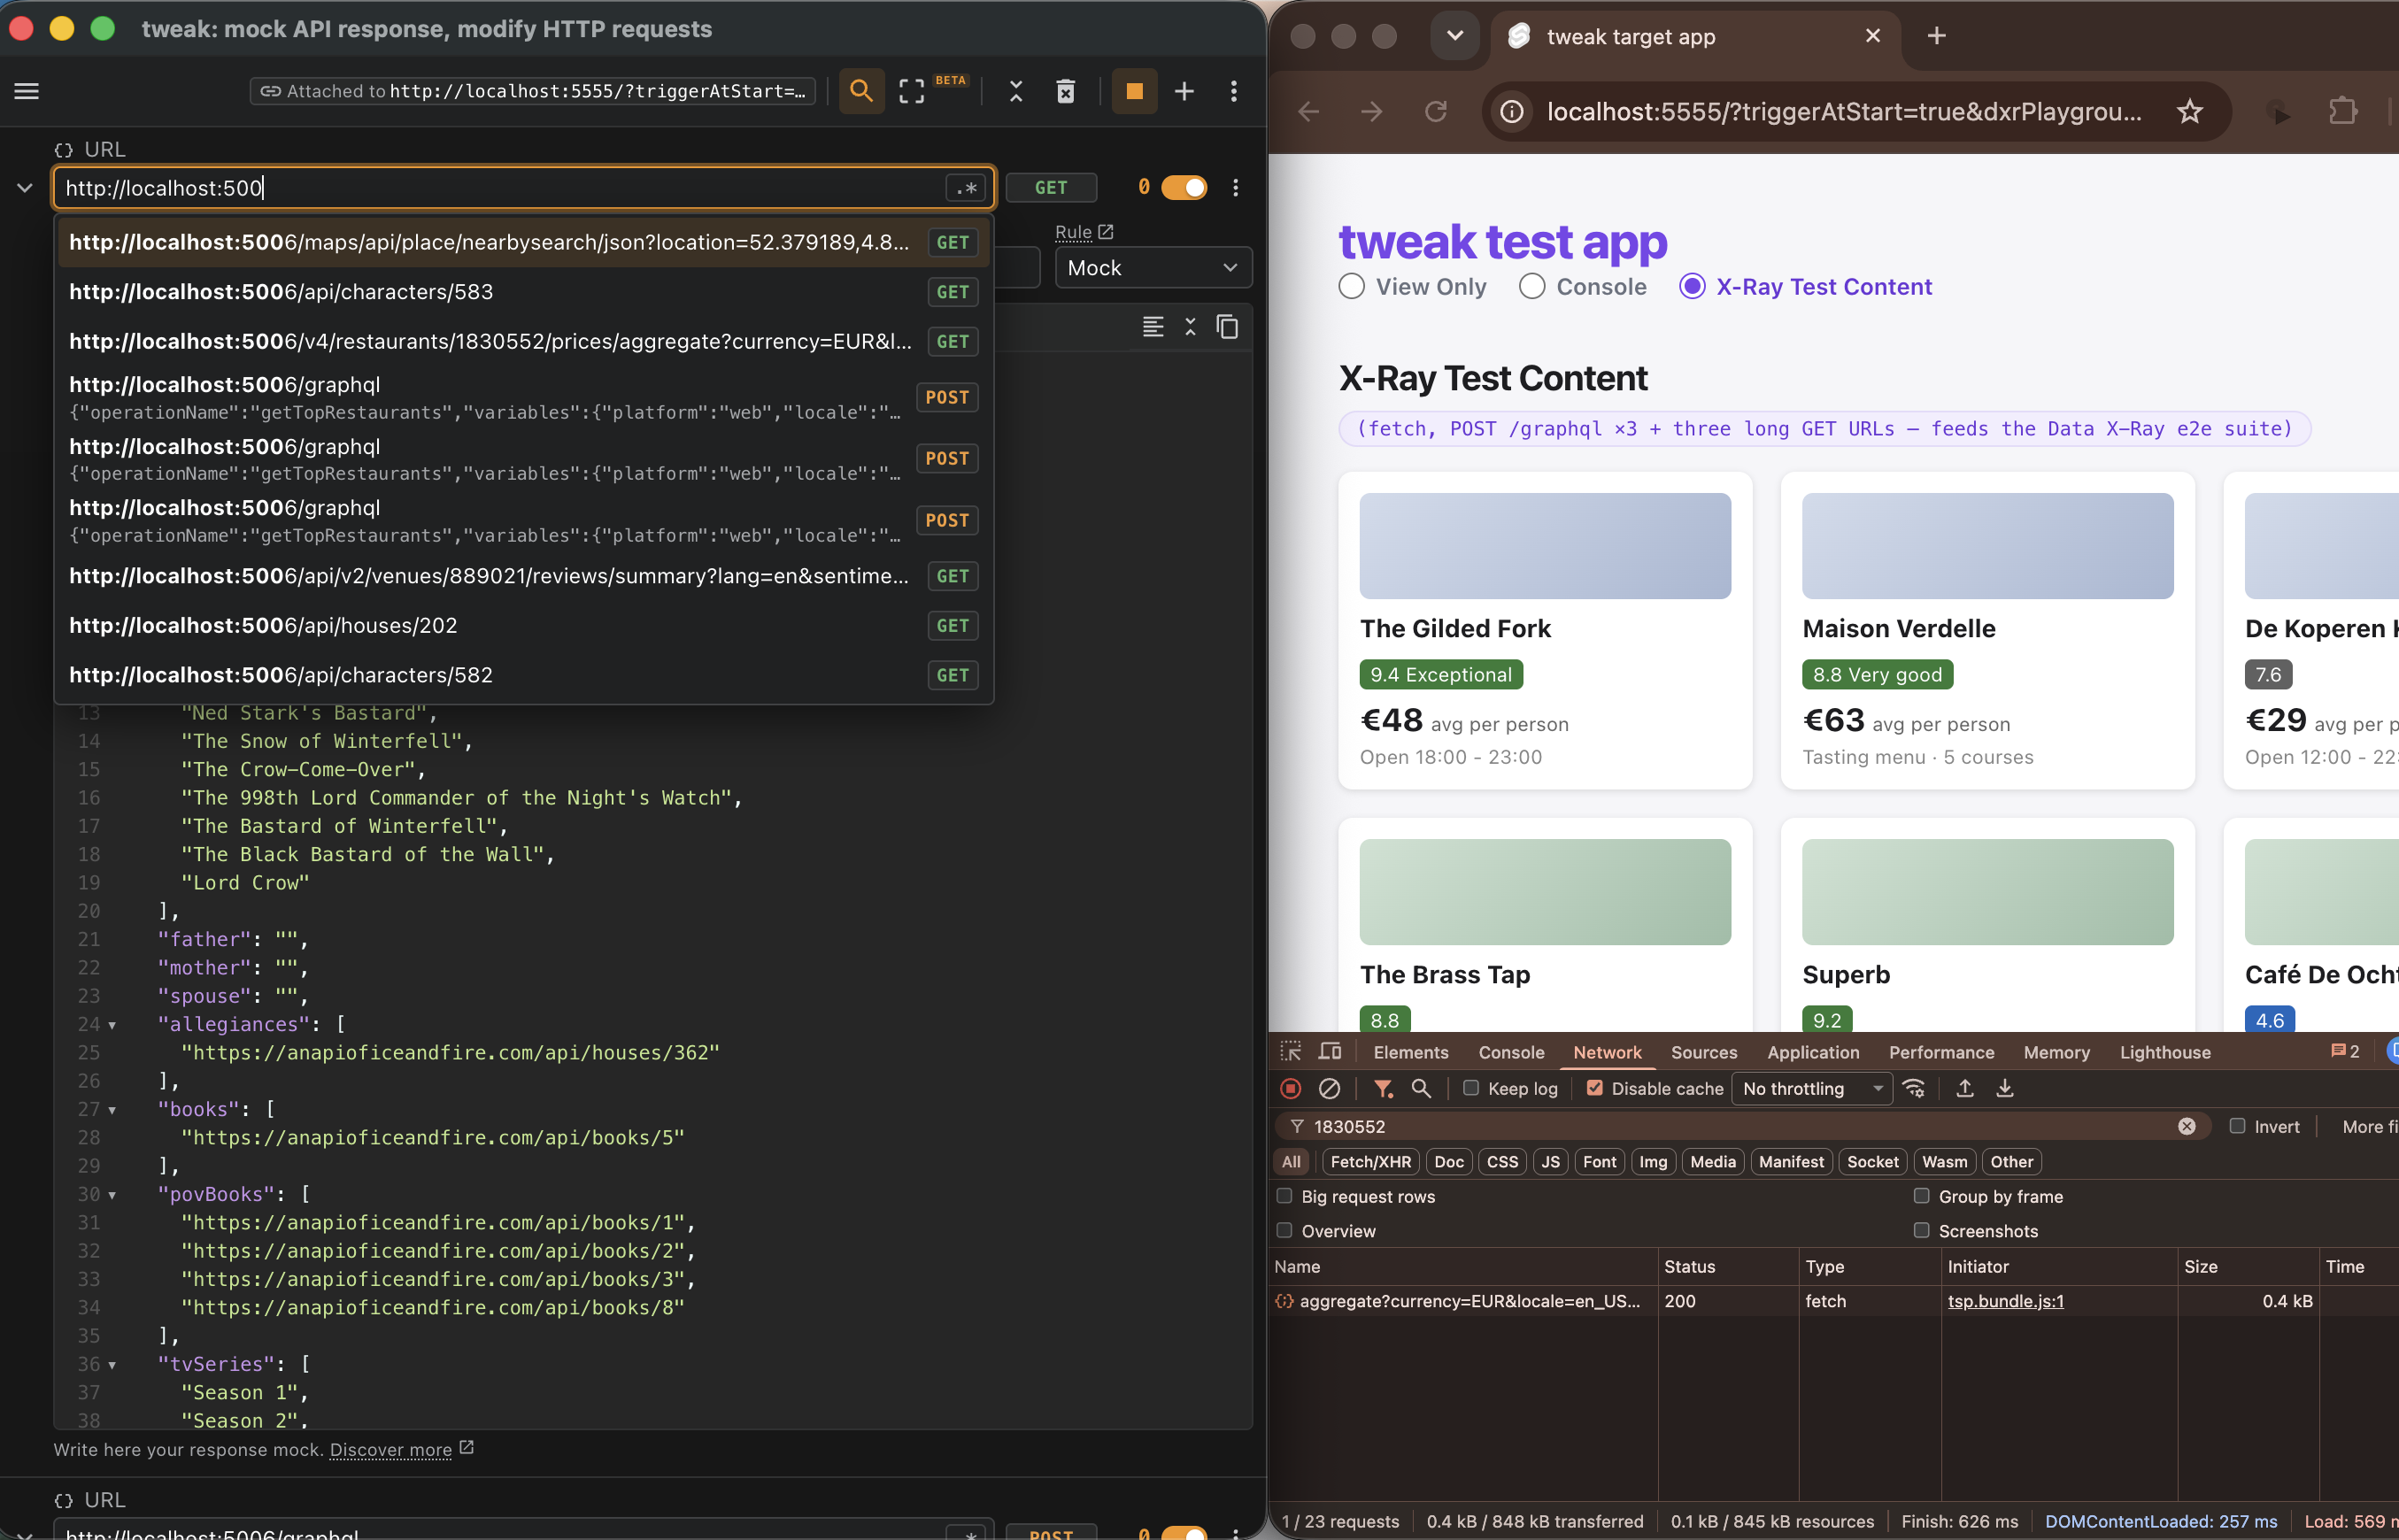Screen dimensions: 2399x1540
Task: Toggle the first rule's enable switch
Action: pyautogui.click(x=1184, y=188)
